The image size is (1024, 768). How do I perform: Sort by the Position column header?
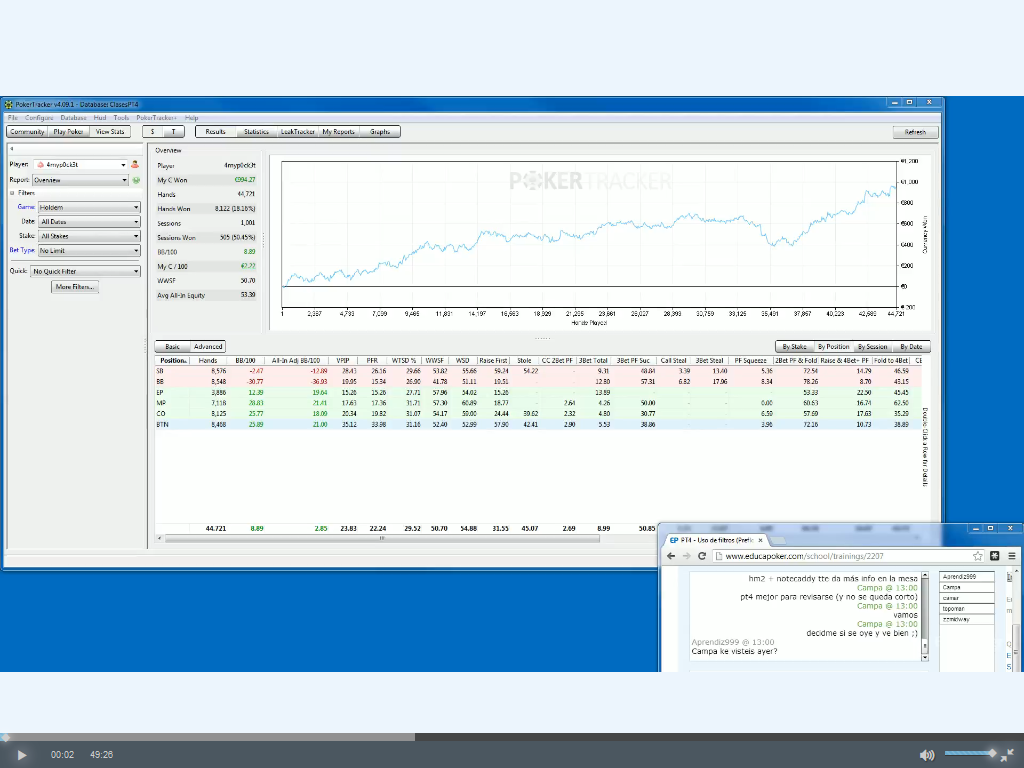coord(173,360)
